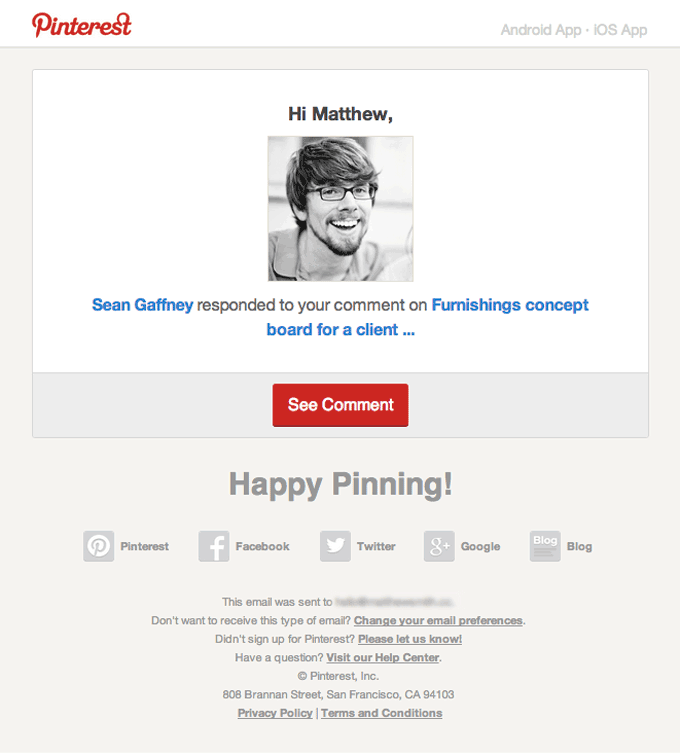
Task: Click Sean Gaffney's profile photo
Action: coord(340,209)
